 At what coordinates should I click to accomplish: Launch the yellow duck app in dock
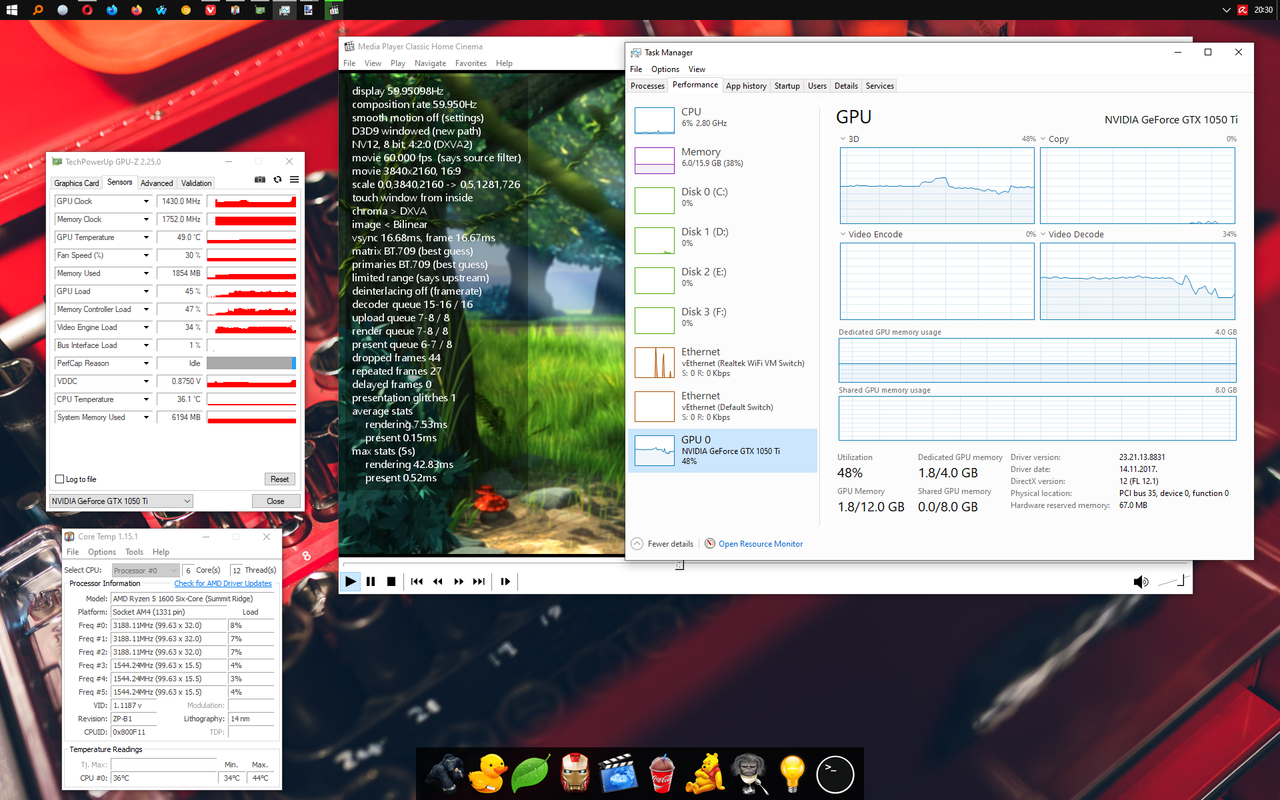point(488,773)
